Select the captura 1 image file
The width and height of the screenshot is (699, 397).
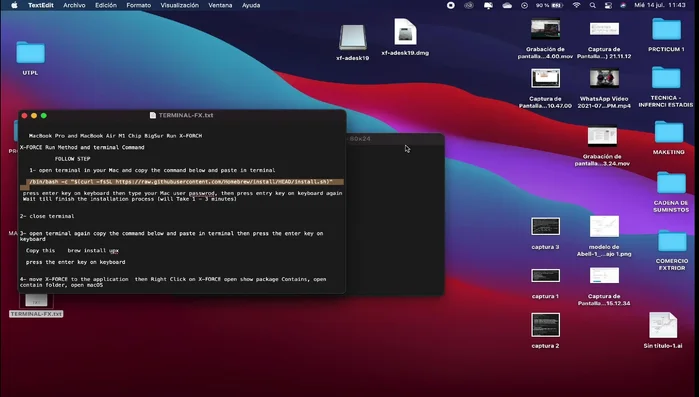(545, 275)
